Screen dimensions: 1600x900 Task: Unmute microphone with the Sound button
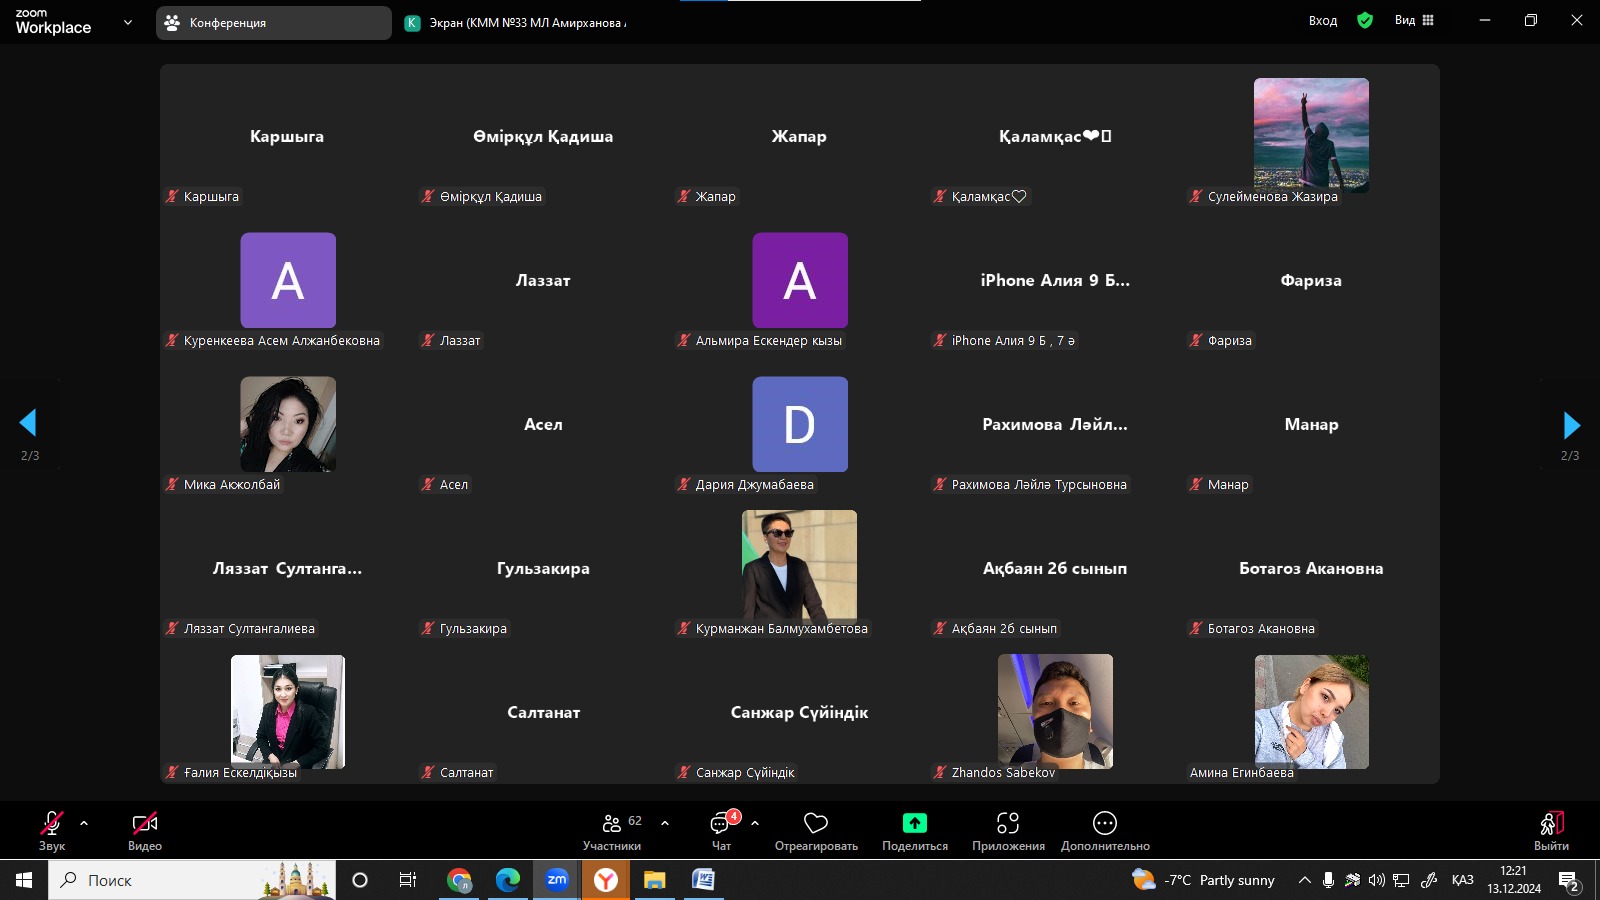click(52, 823)
